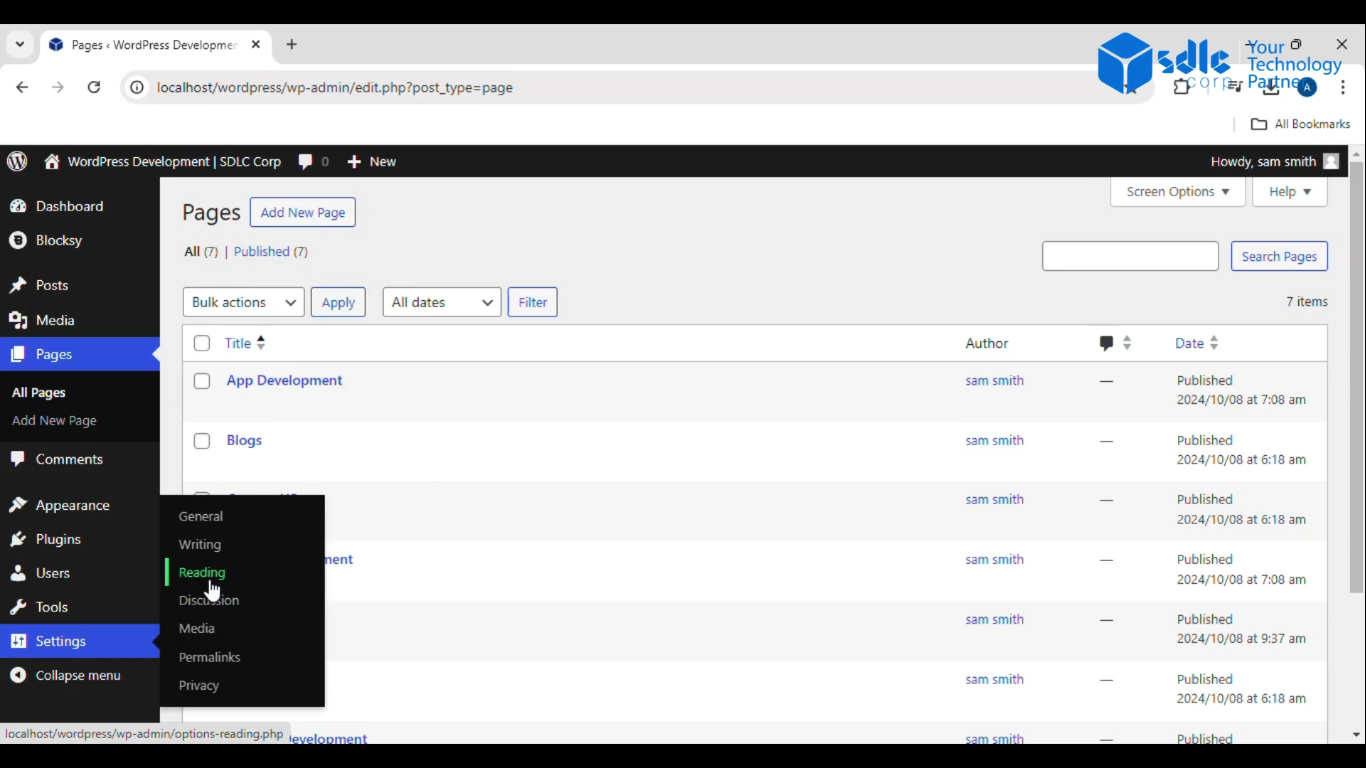This screenshot has height=768, width=1366.
Task: Click the Comments bubble icon in sidebar
Action: [x=18, y=459]
